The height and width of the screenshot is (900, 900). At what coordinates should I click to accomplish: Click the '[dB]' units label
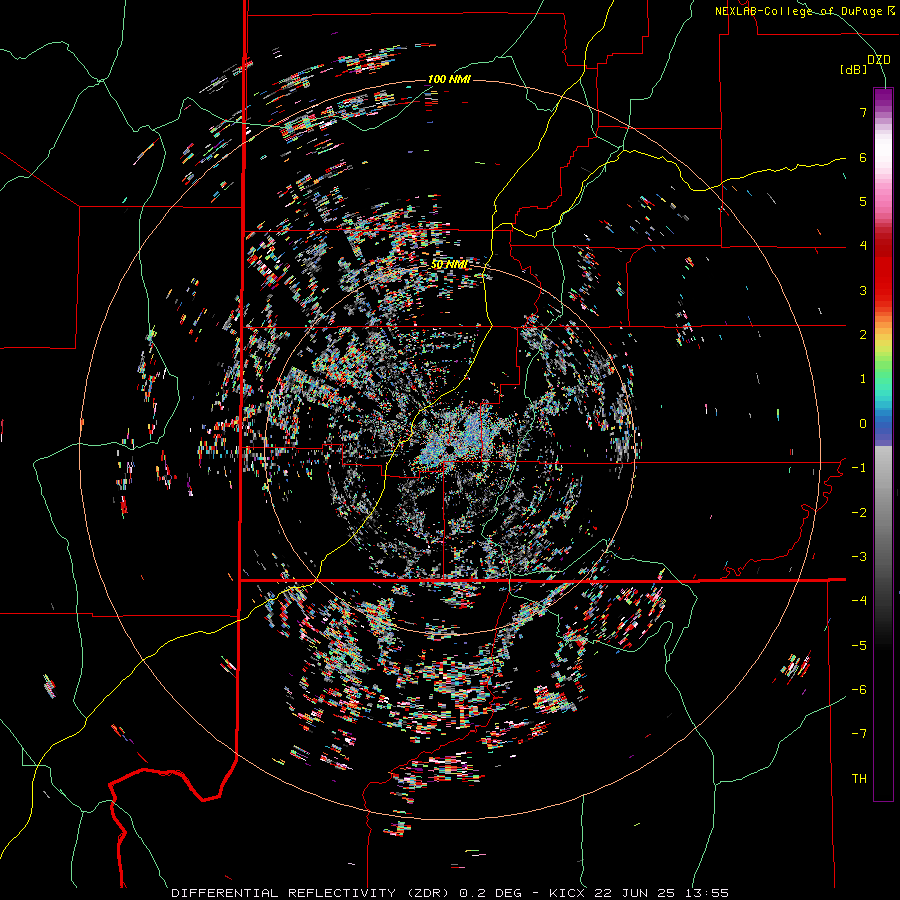[x=854, y=70]
